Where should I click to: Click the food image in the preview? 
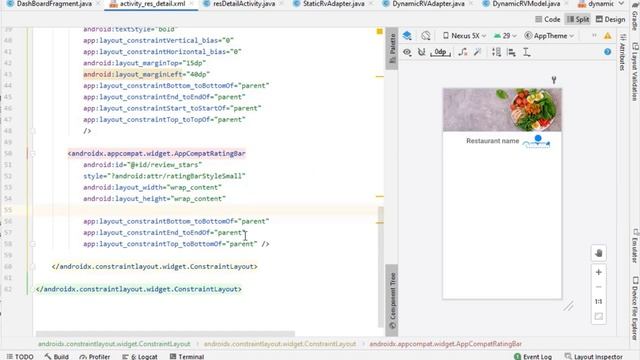tap(502, 110)
